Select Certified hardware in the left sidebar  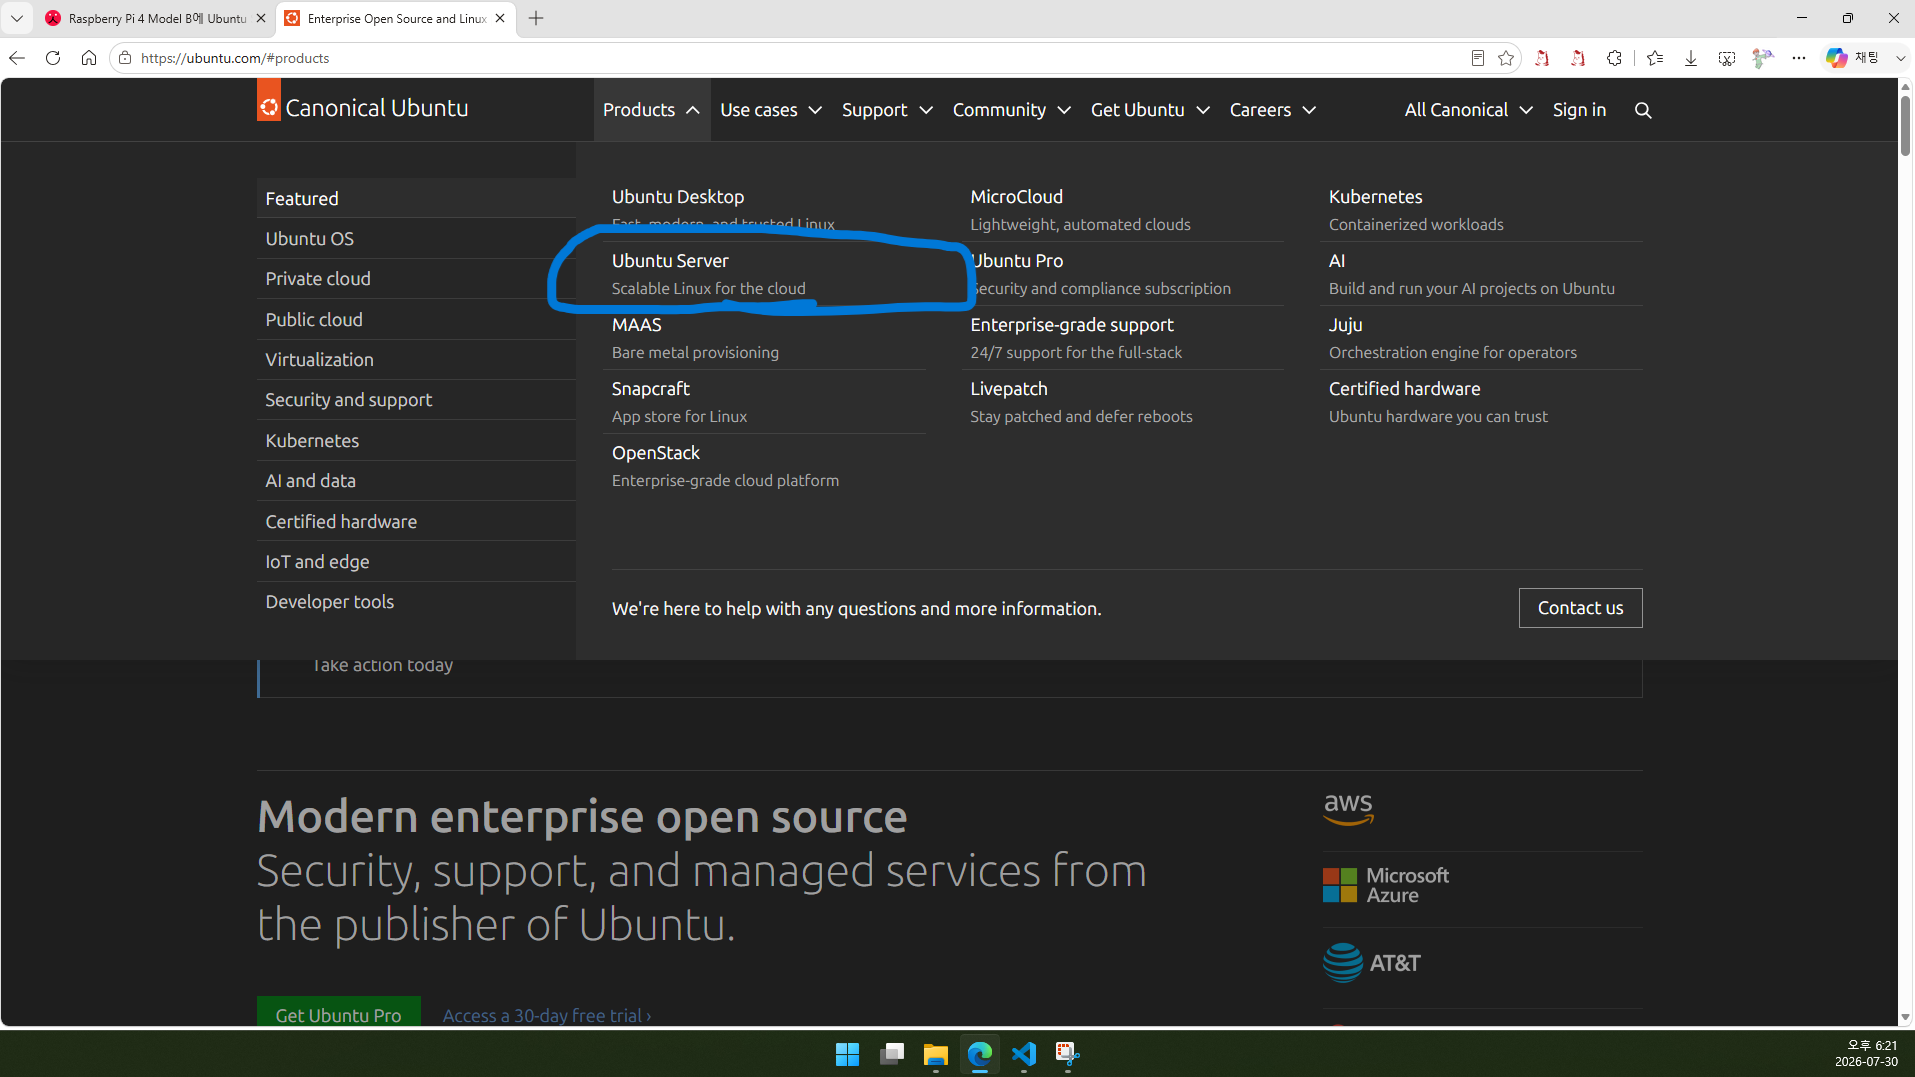pos(416,521)
